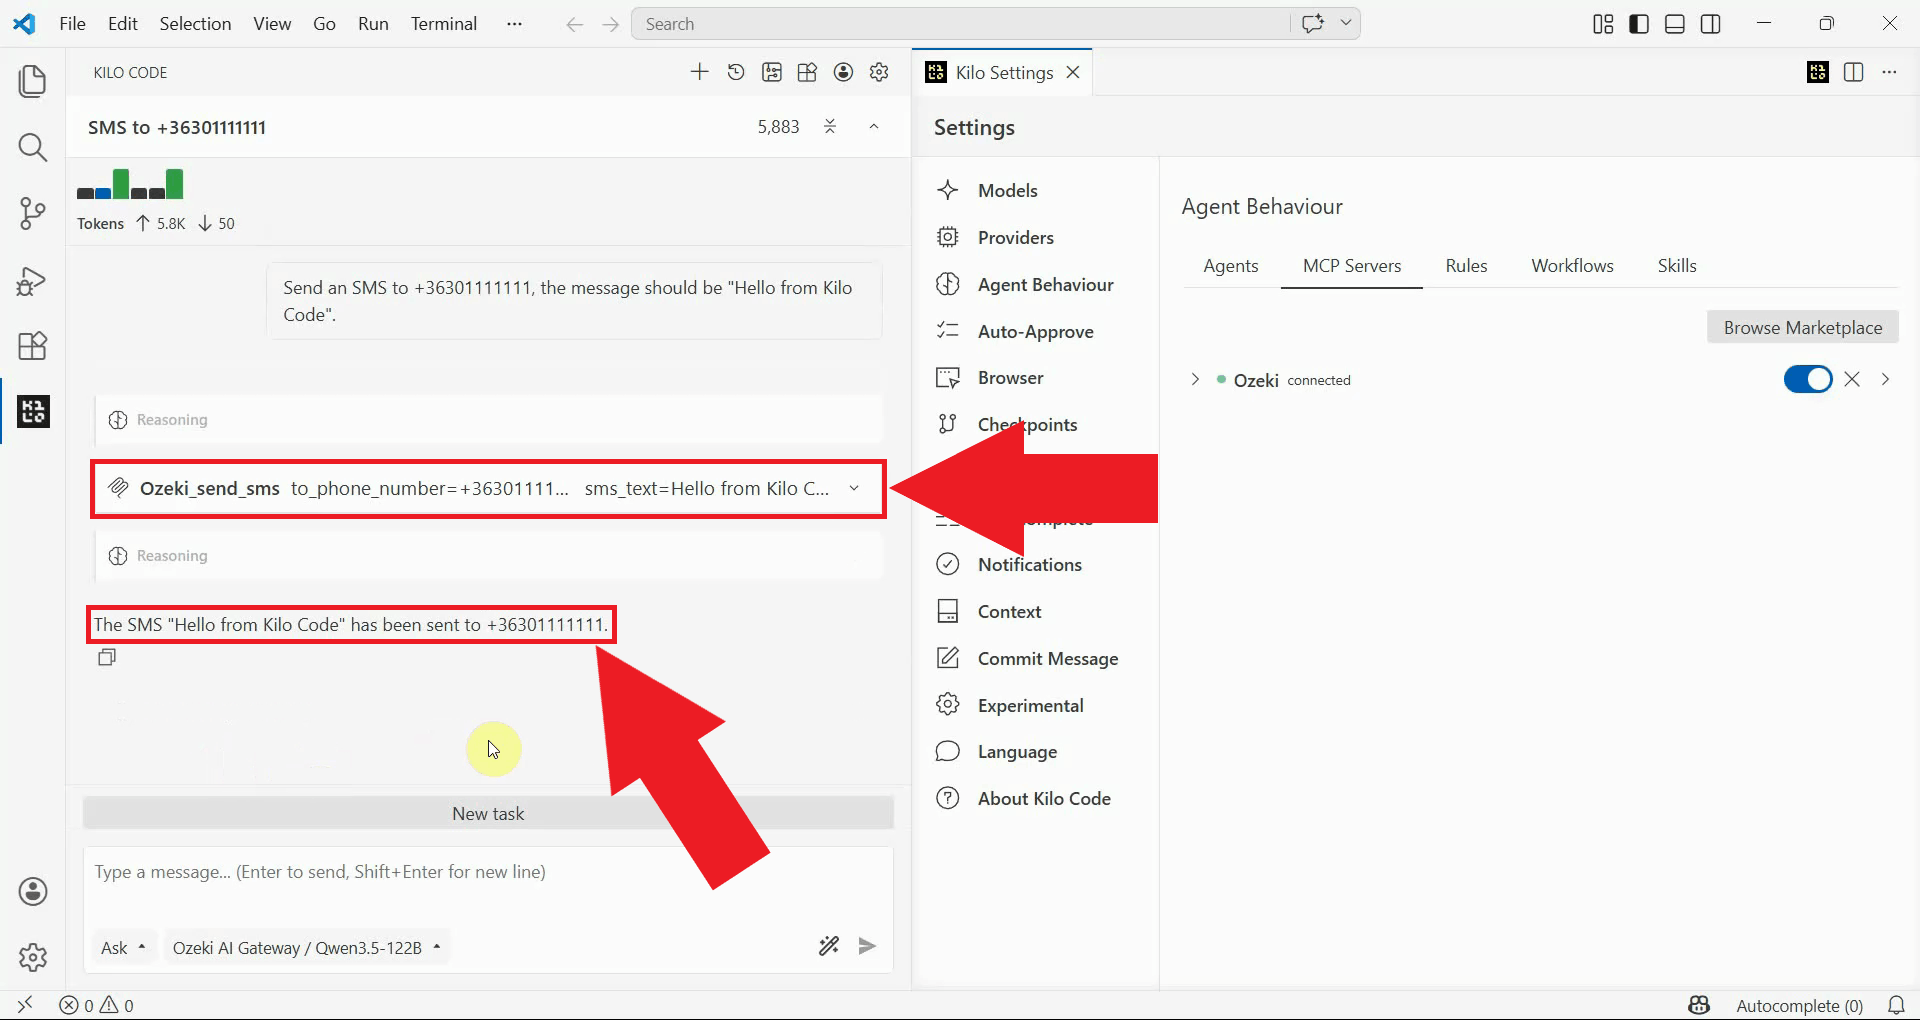
Task: Open Kilo Code task history
Action: [736, 72]
